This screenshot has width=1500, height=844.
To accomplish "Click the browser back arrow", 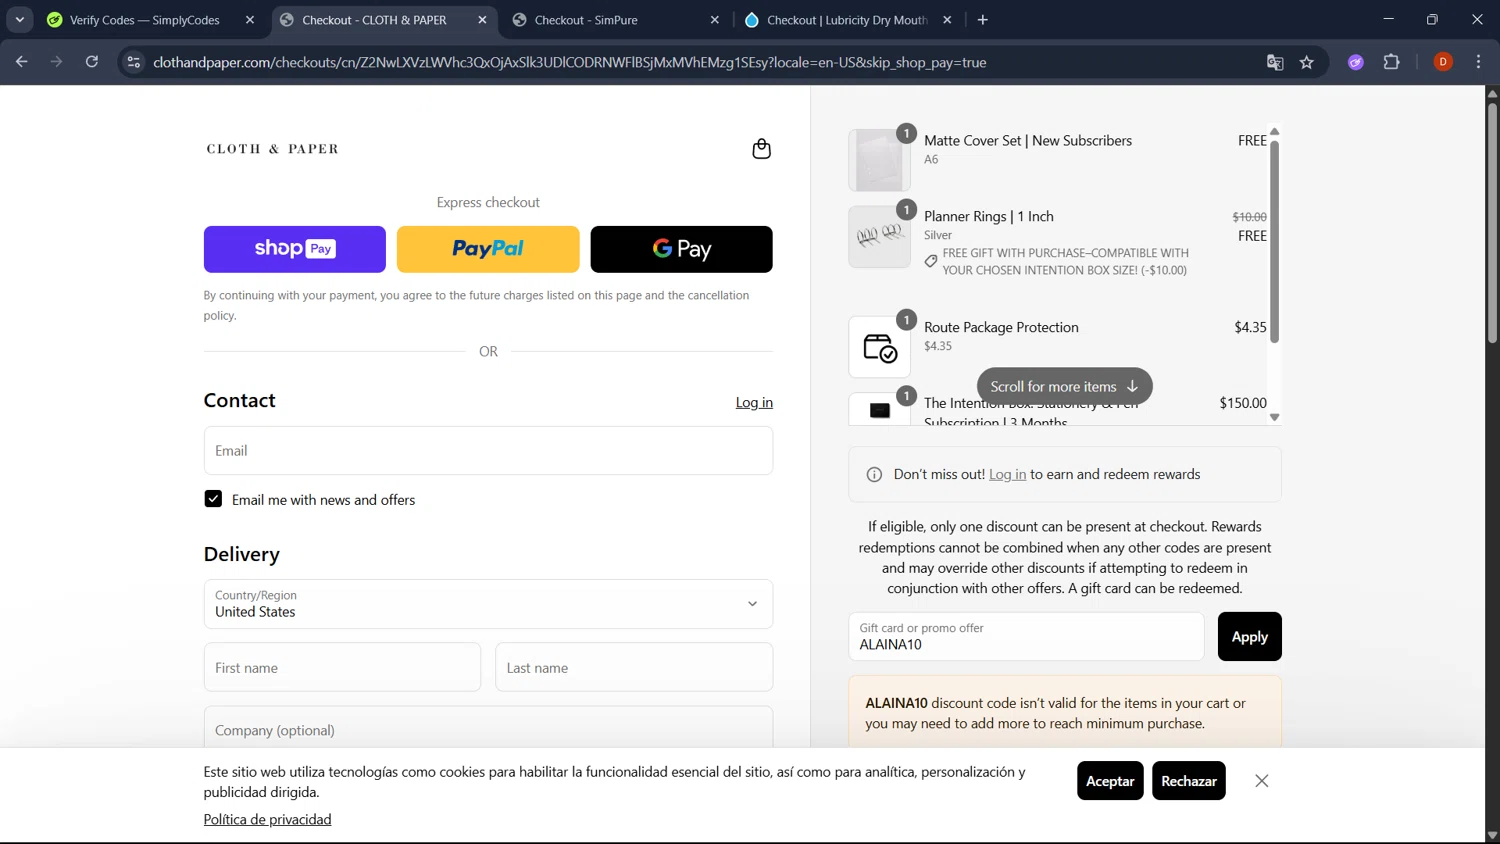I will pyautogui.click(x=22, y=62).
